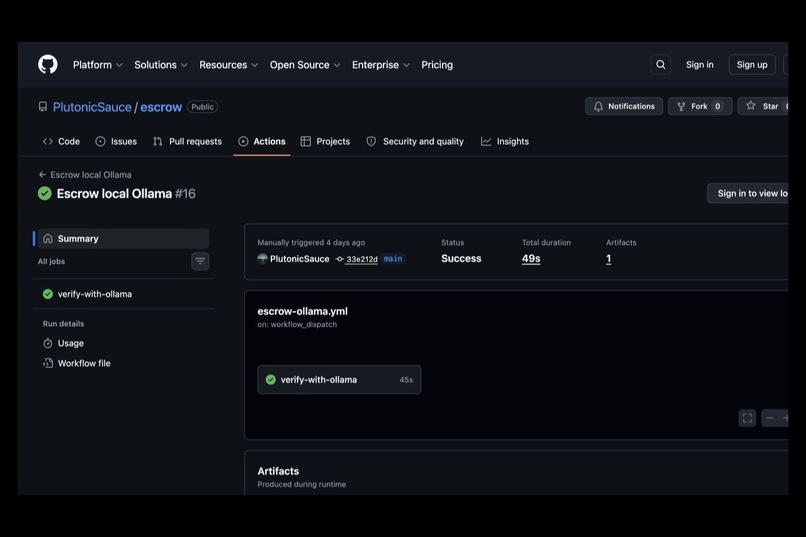Click the verify-with-ollama job card in graph
The height and width of the screenshot is (537, 806).
click(x=339, y=380)
